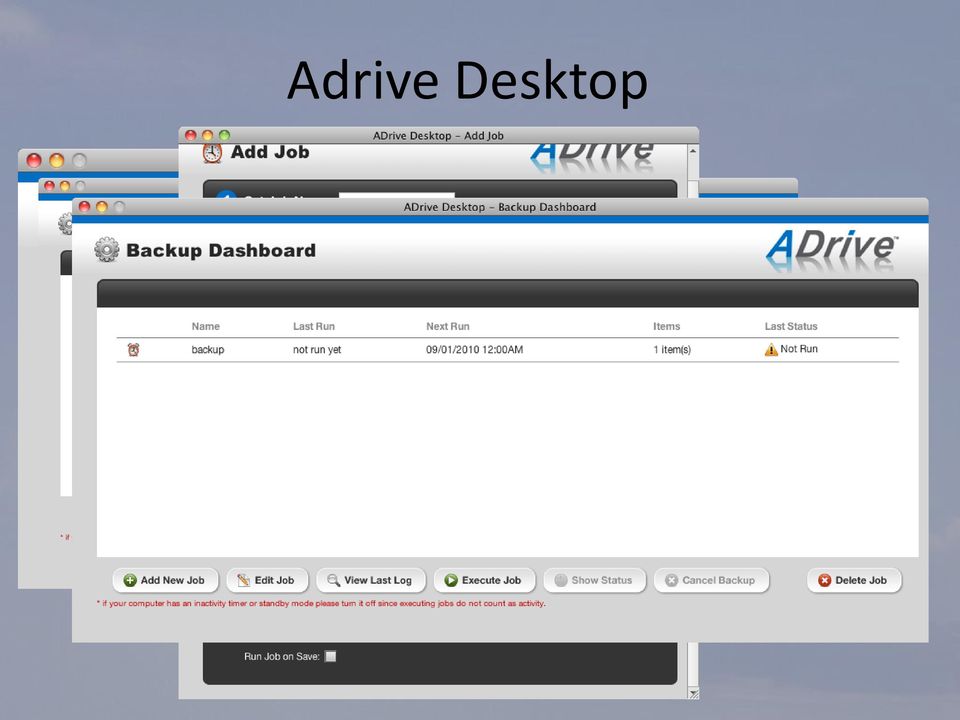960x720 pixels.
Task: Execute Job from the dashboard
Action: pyautogui.click(x=484, y=580)
